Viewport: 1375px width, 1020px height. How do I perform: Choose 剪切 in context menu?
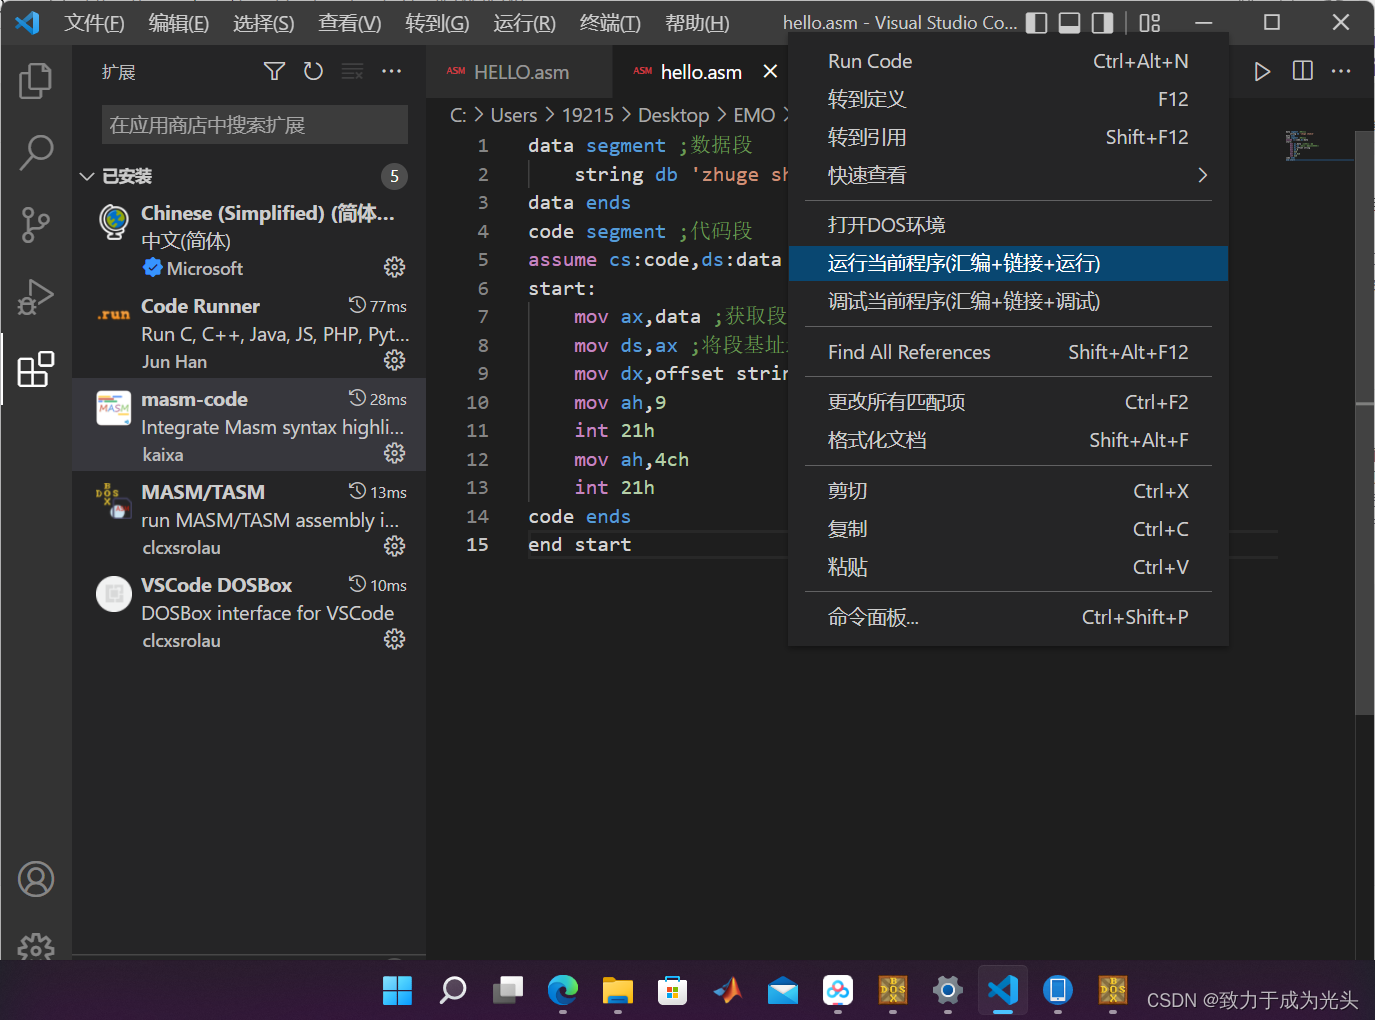pos(1008,491)
